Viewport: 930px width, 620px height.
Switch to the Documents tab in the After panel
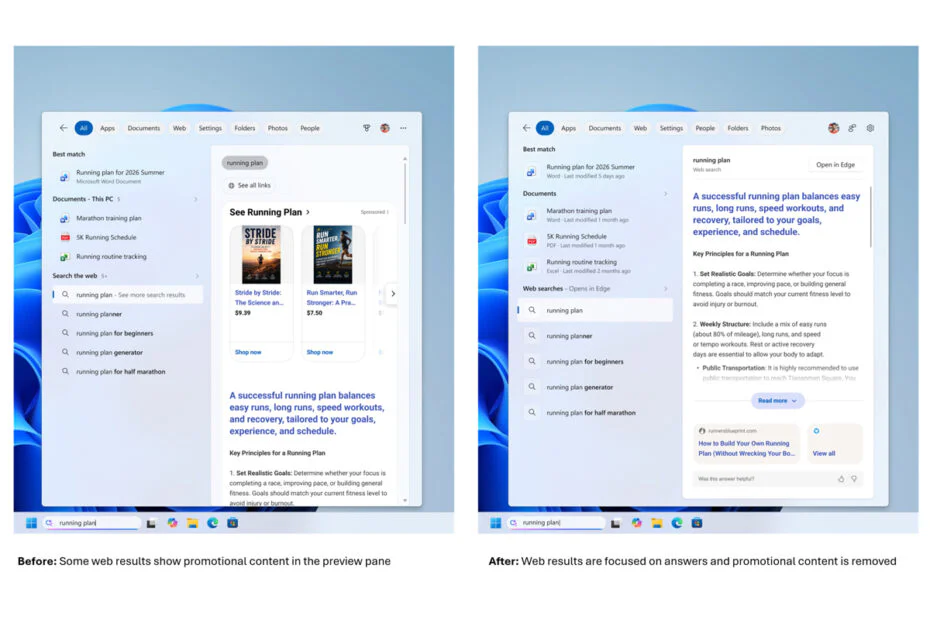[604, 128]
